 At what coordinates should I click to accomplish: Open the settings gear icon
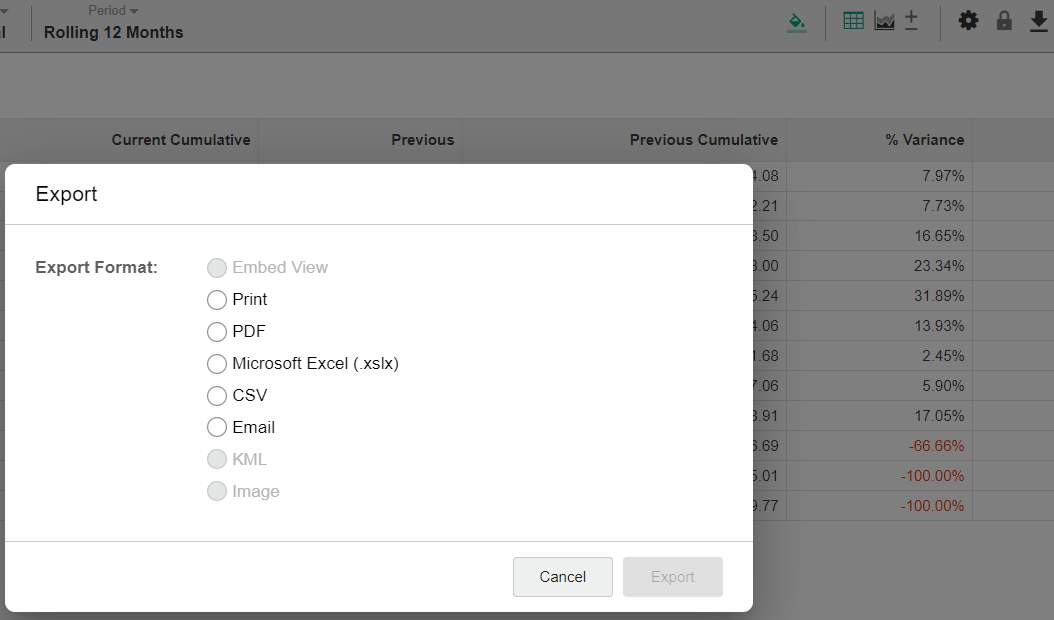(x=968, y=21)
